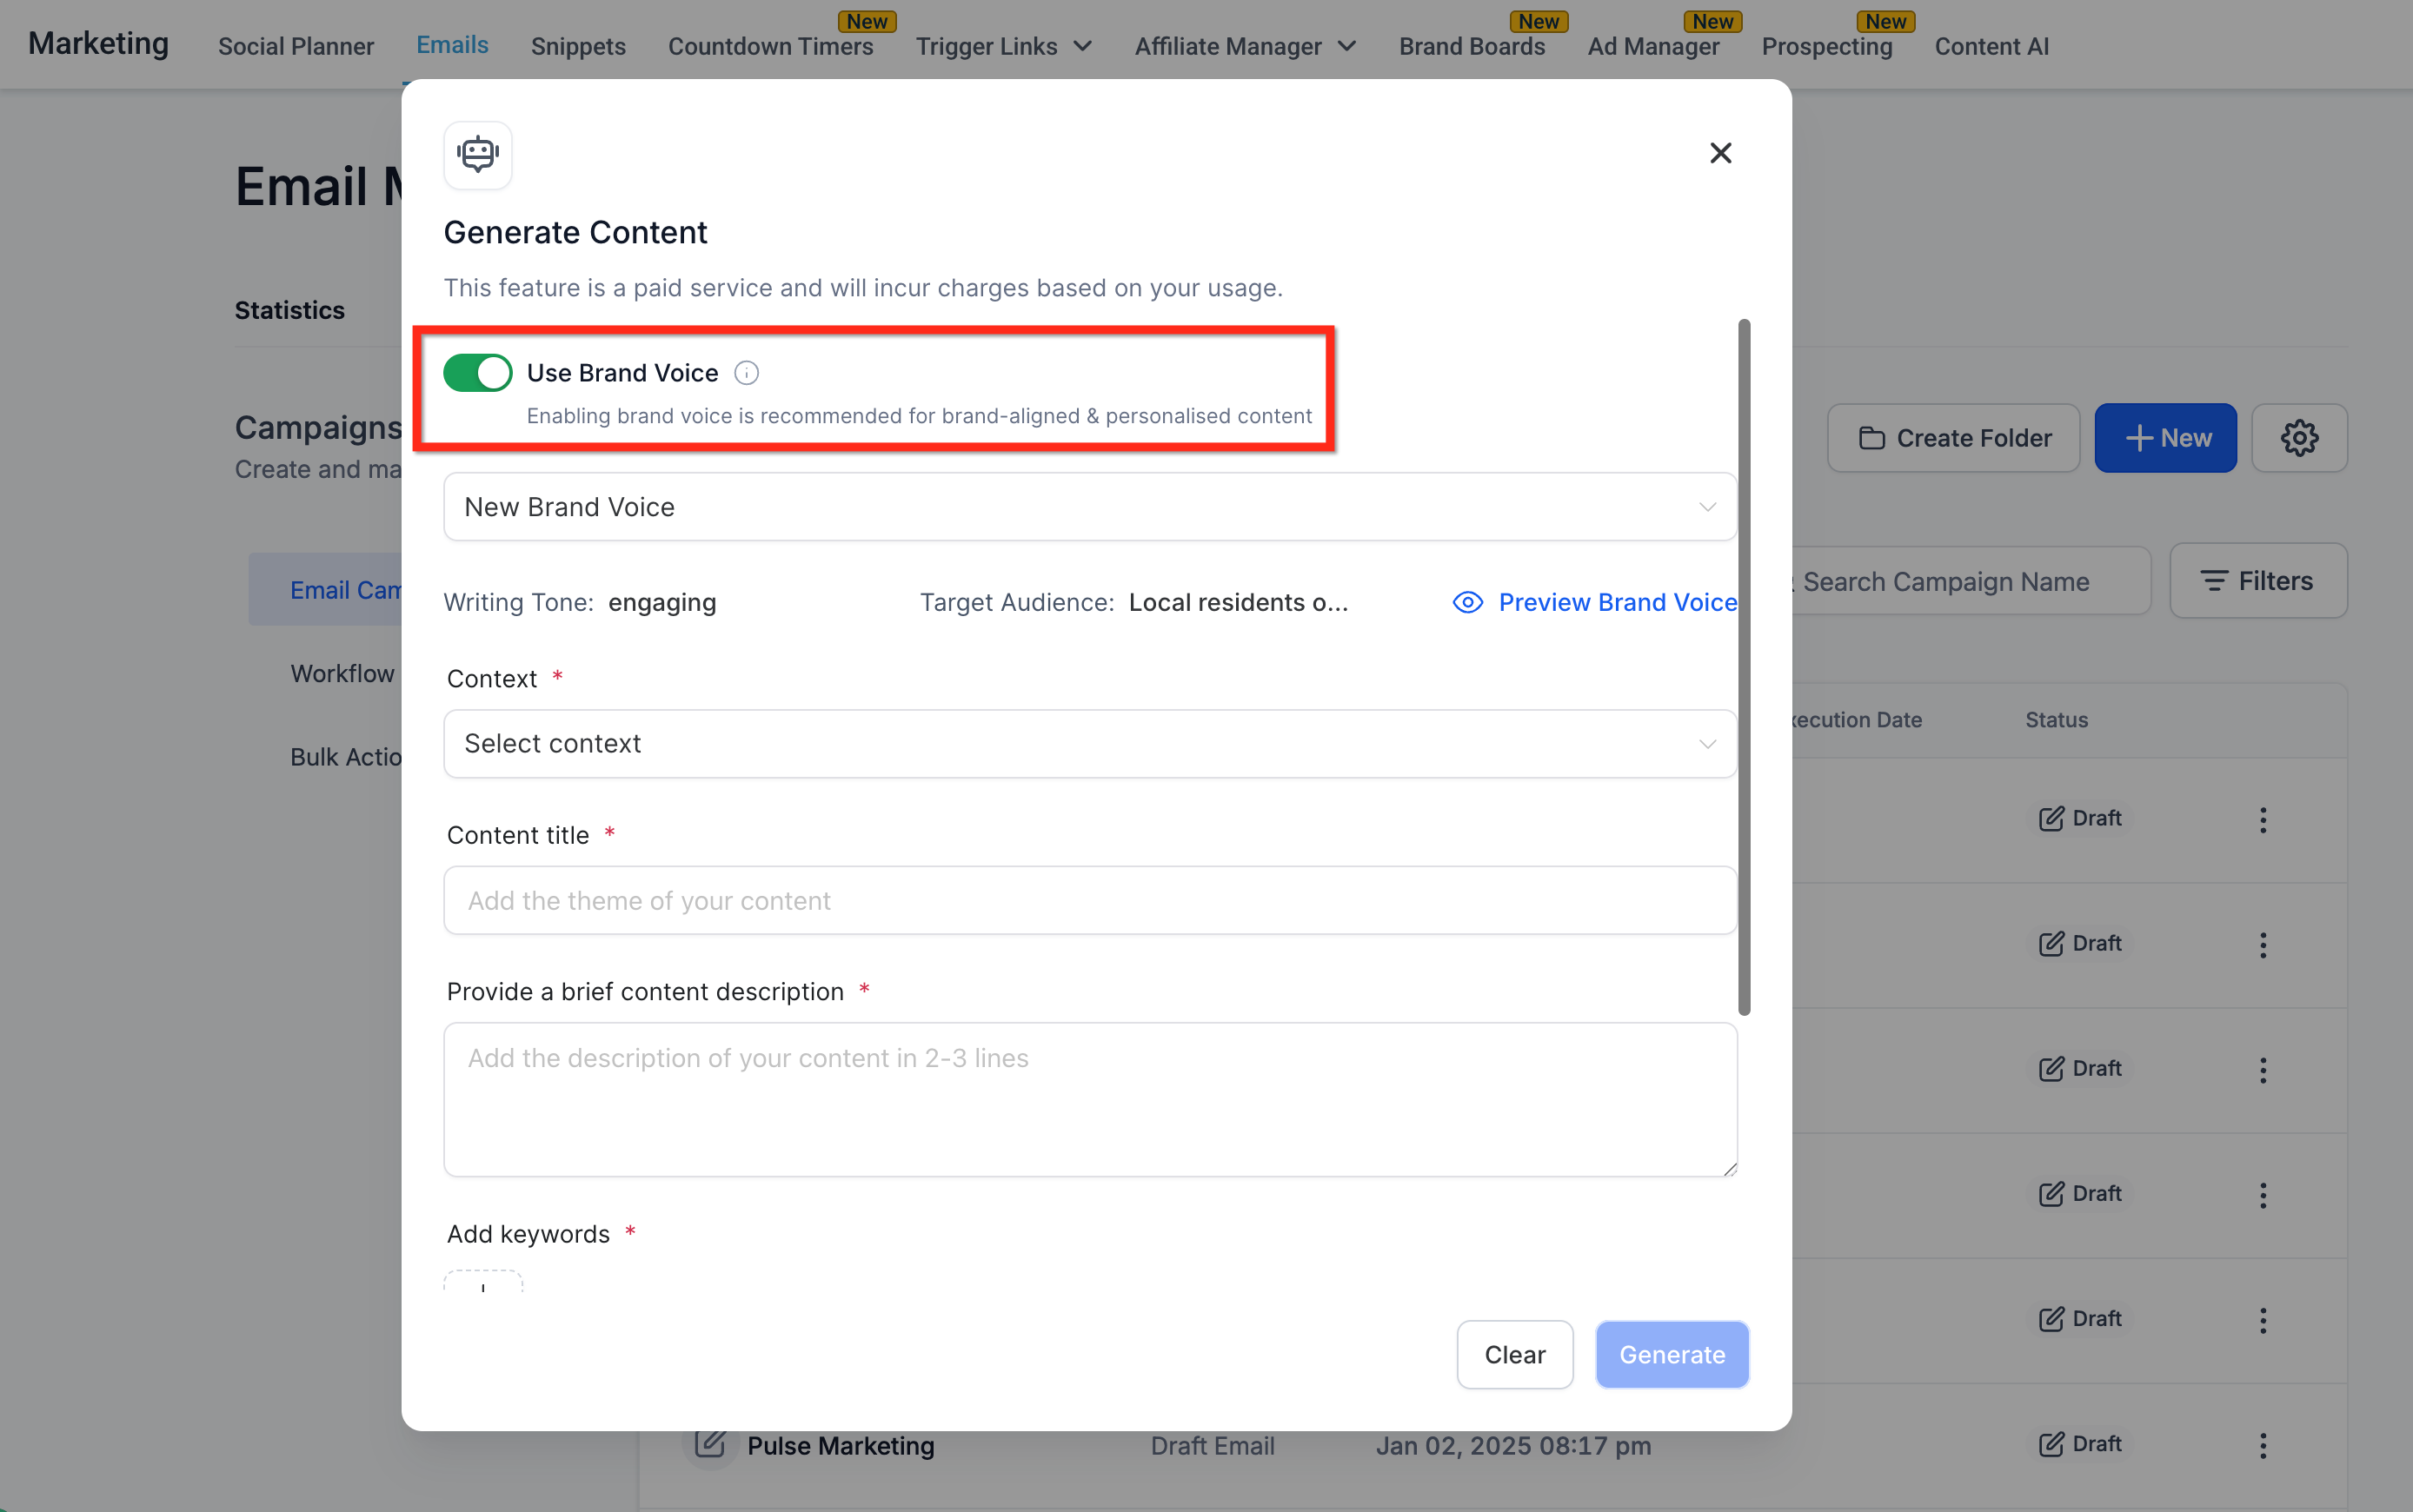Click the eye icon beside Preview Brand Voice
The width and height of the screenshot is (2413, 1512).
(1467, 602)
